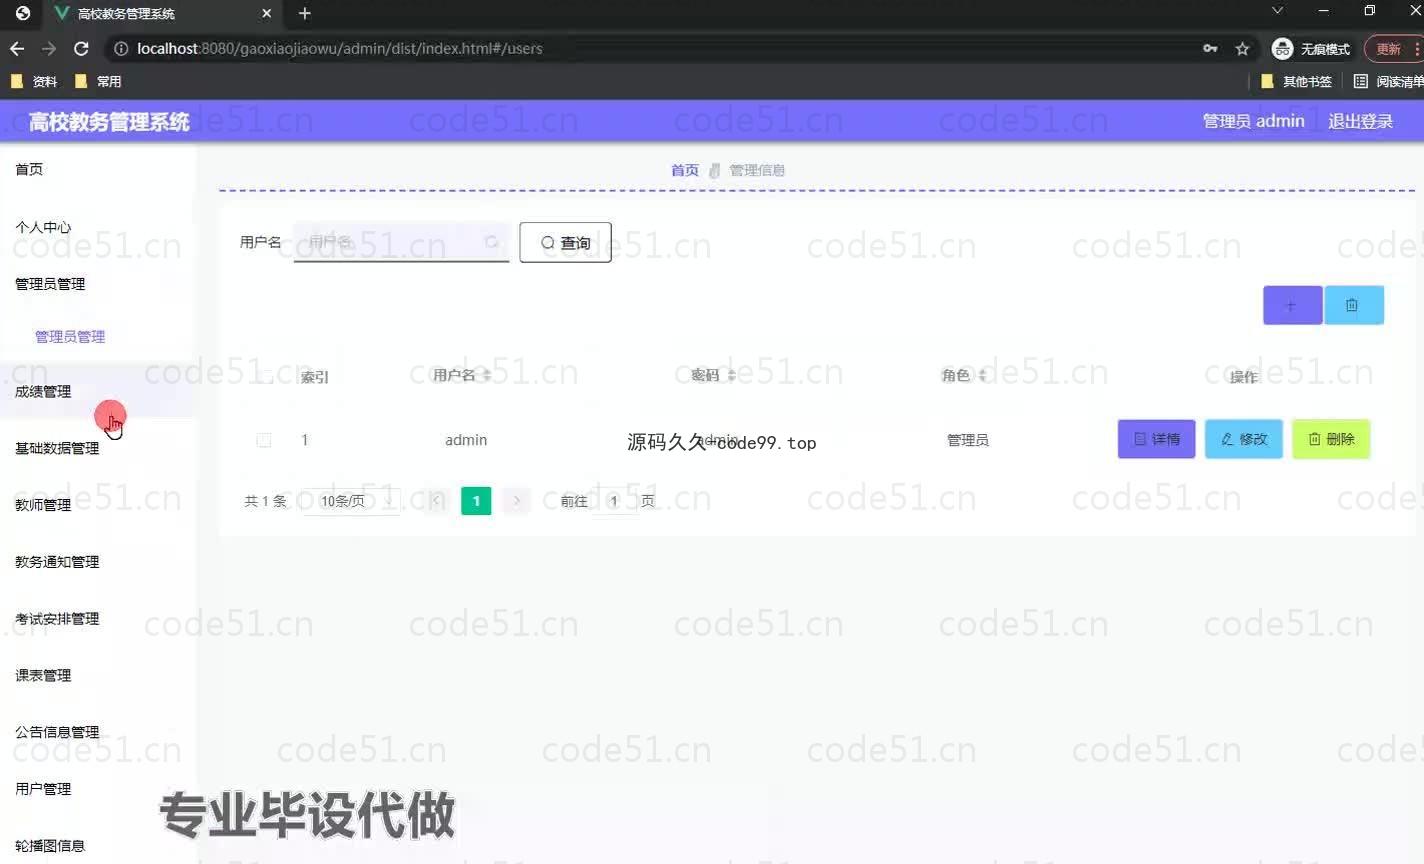This screenshot has height=864, width=1424.
Task: Click the add new record plus button
Action: tap(1292, 305)
